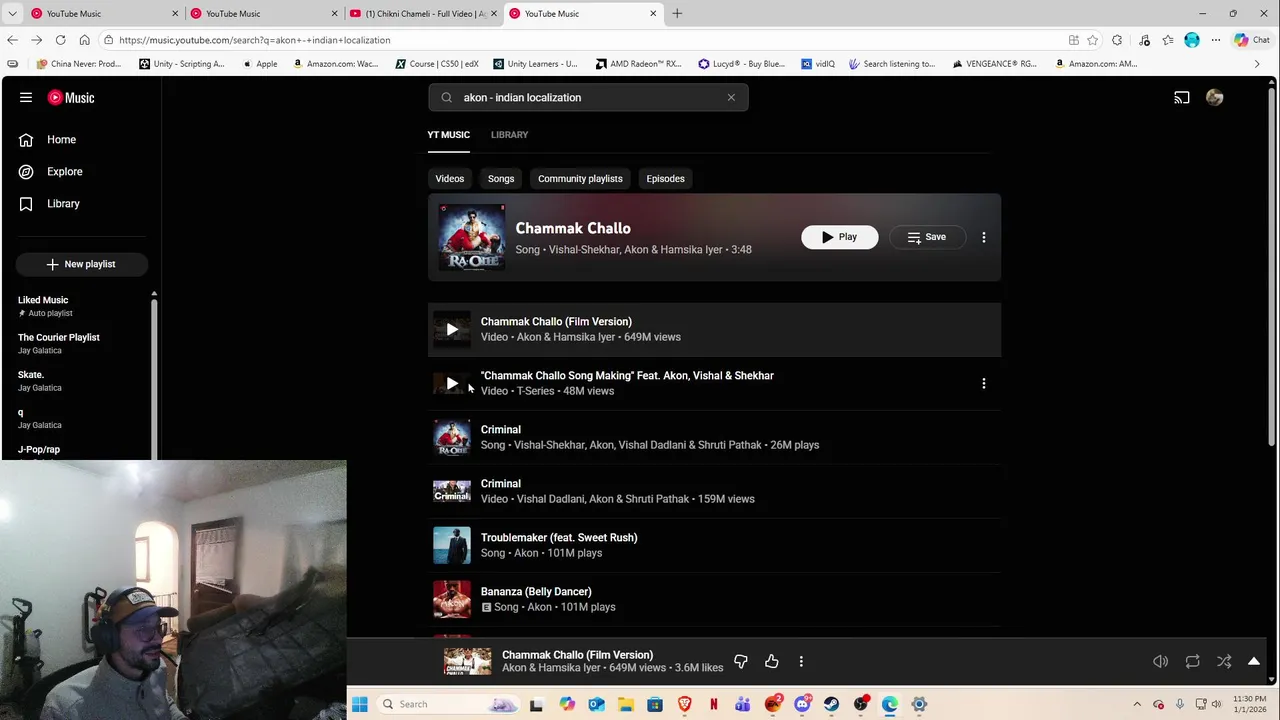Open the browser Settings and more menu
Viewport: 1280px width, 720px height.
coord(1216,40)
